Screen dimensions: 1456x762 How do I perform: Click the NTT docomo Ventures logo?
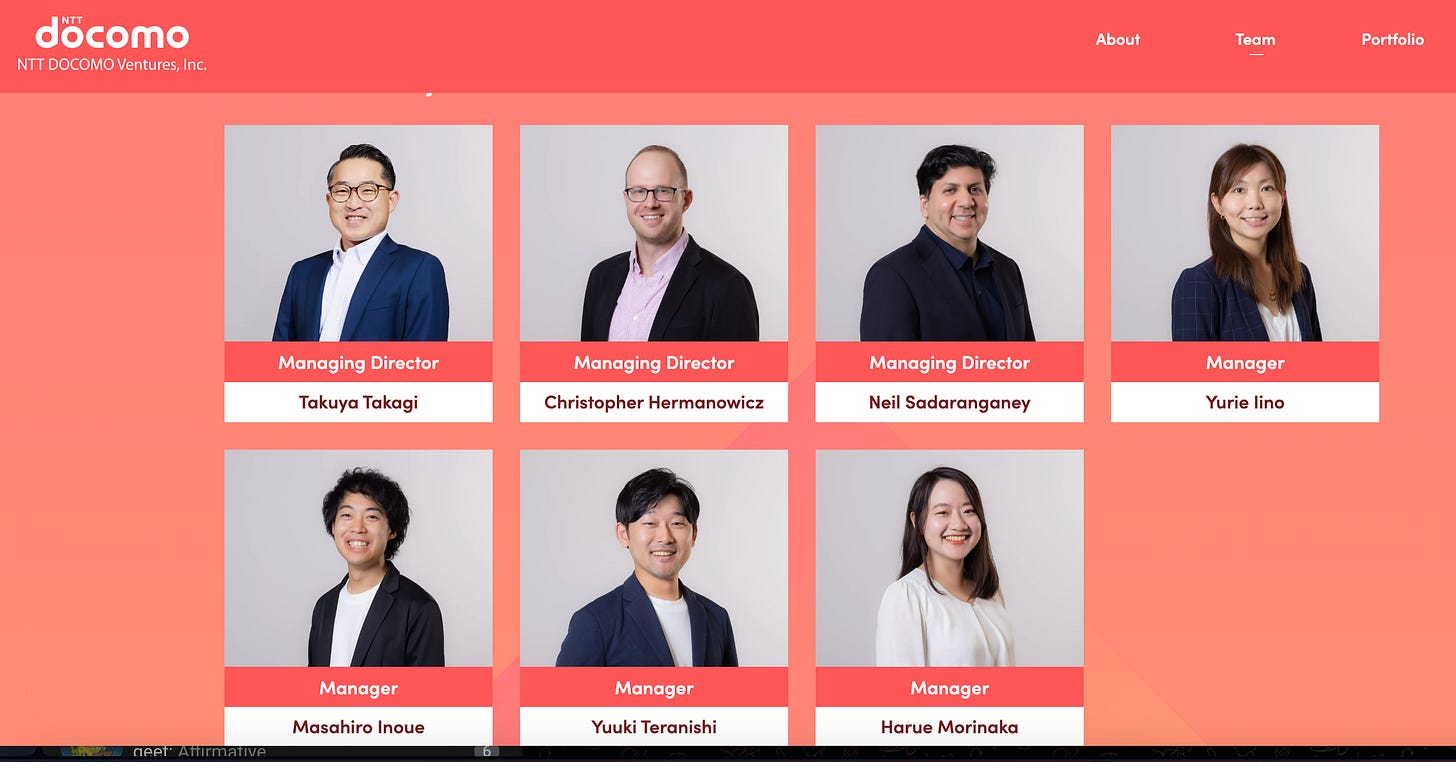click(x=112, y=44)
